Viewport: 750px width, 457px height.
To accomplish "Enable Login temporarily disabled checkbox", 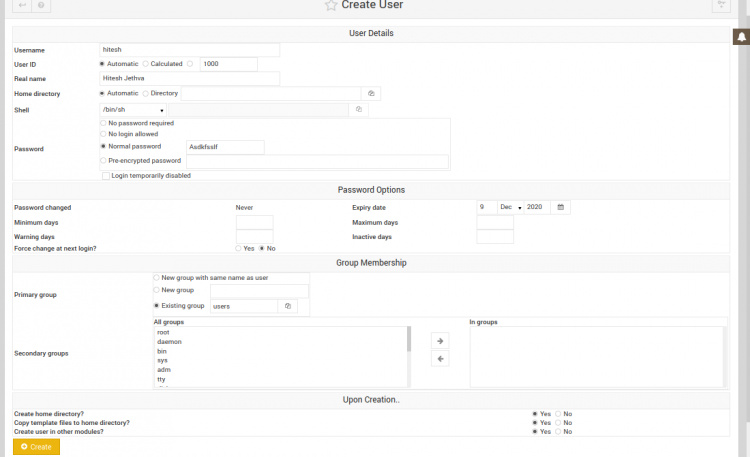I will [106, 175].
